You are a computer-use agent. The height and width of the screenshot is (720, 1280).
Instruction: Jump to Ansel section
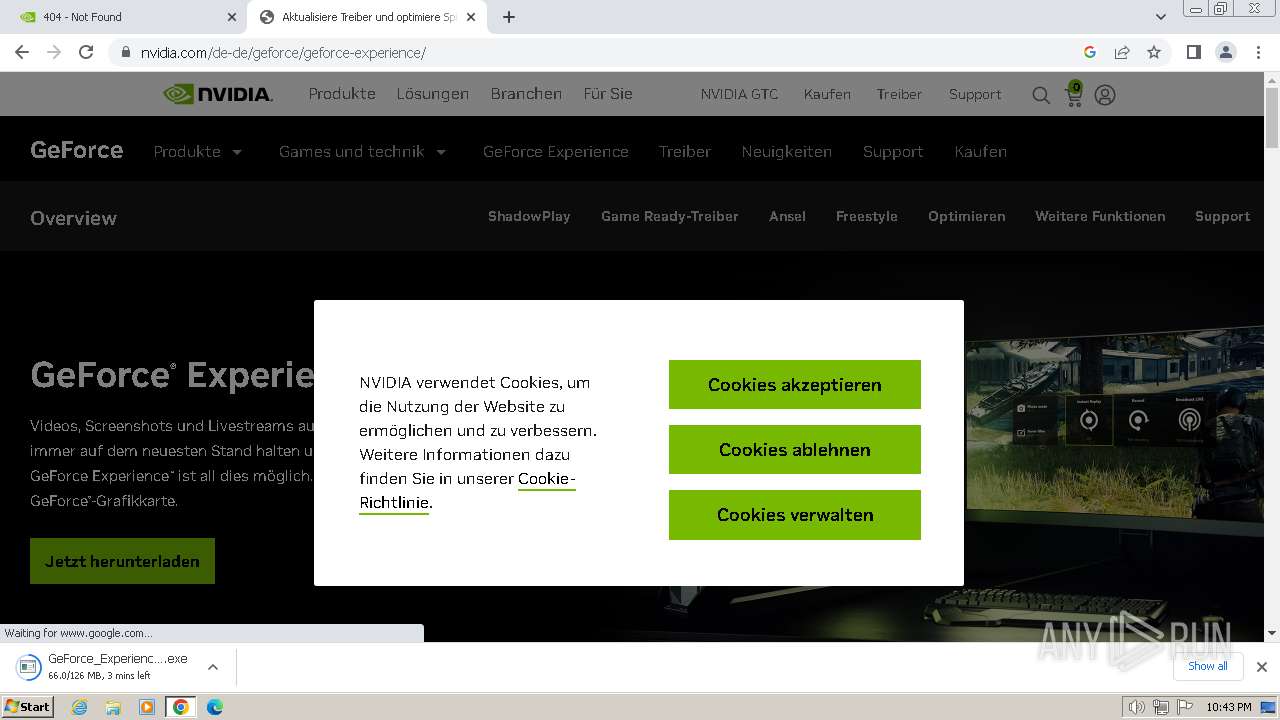pyautogui.click(x=787, y=216)
